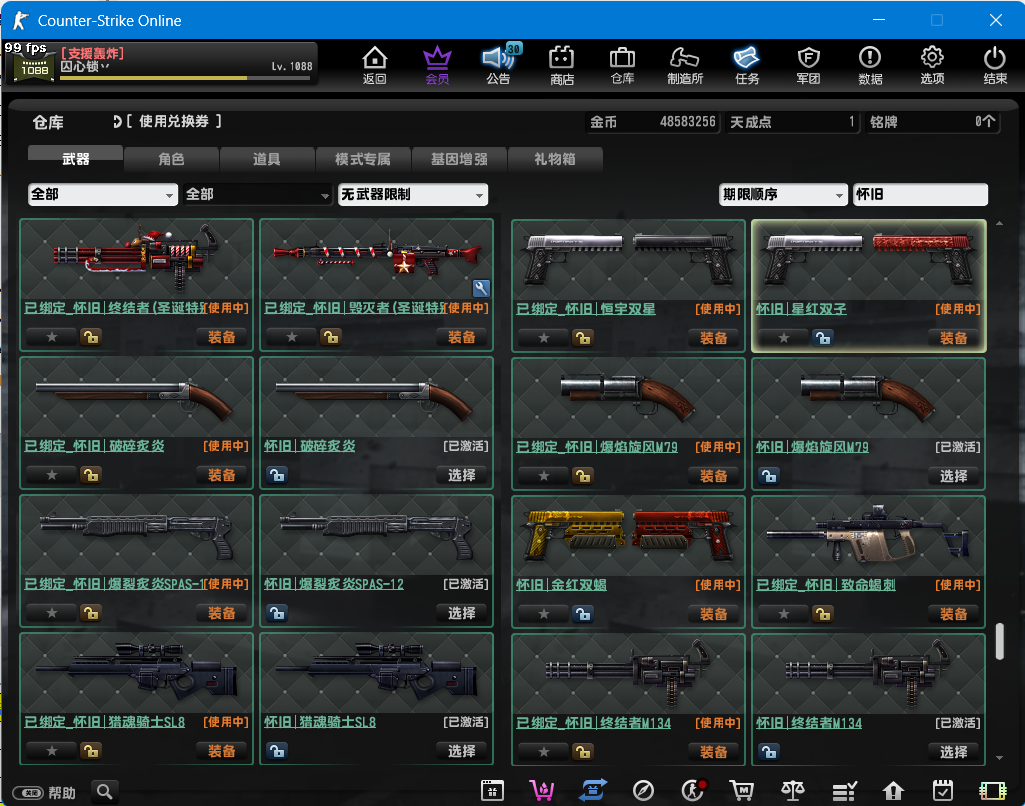Open the 仓库 briefcase icon in top bar

pos(622,65)
